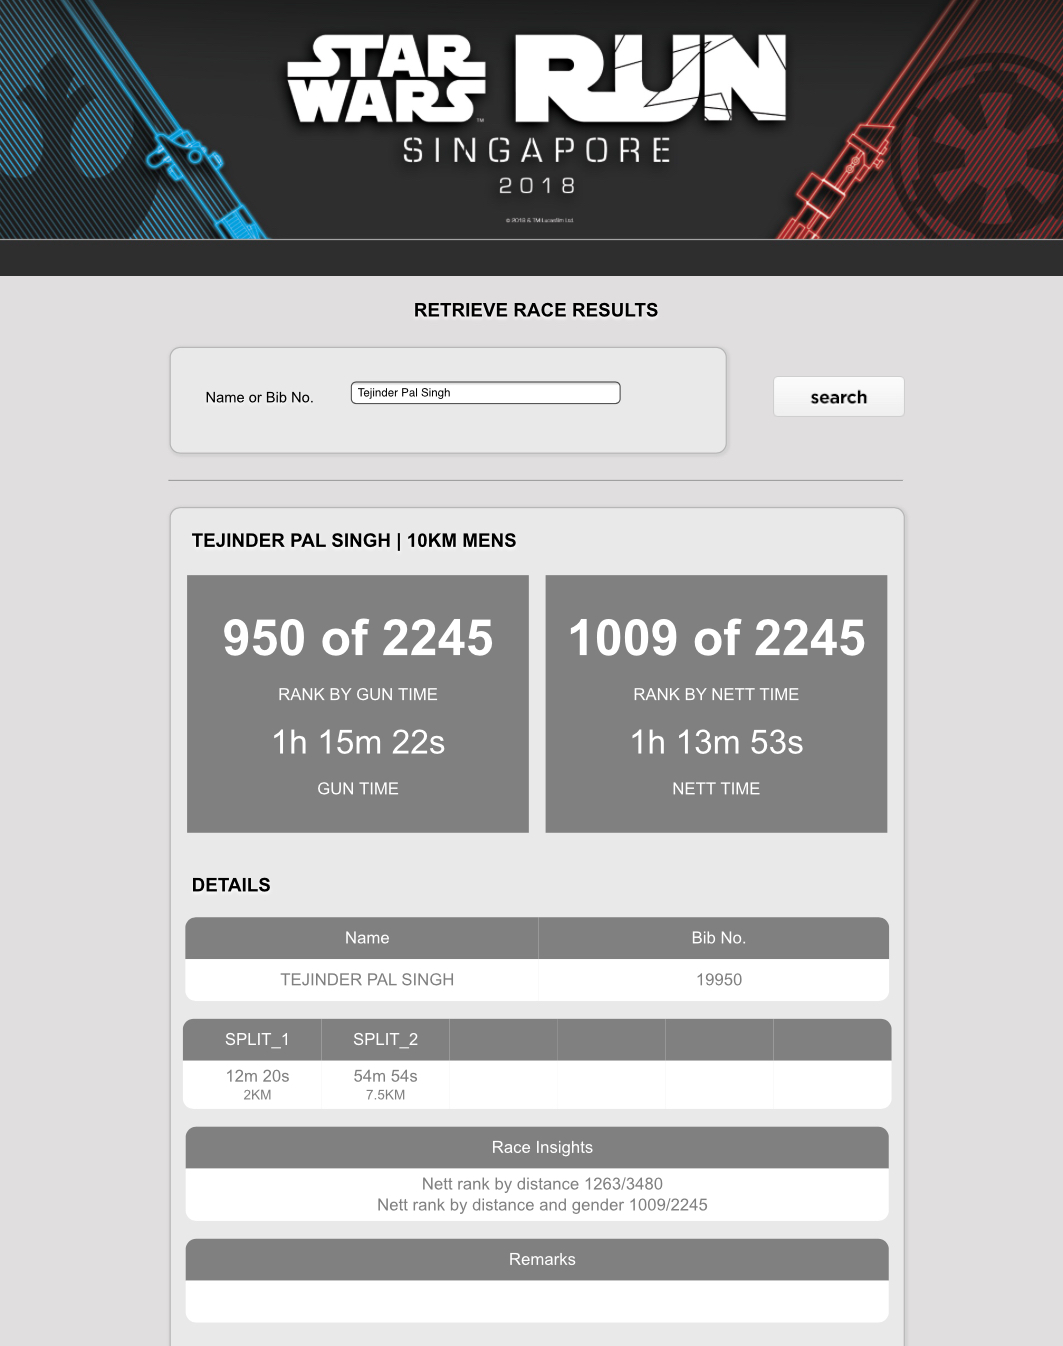Click the '7.5KM' split distance
The height and width of the screenshot is (1346, 1063).
click(x=385, y=1095)
